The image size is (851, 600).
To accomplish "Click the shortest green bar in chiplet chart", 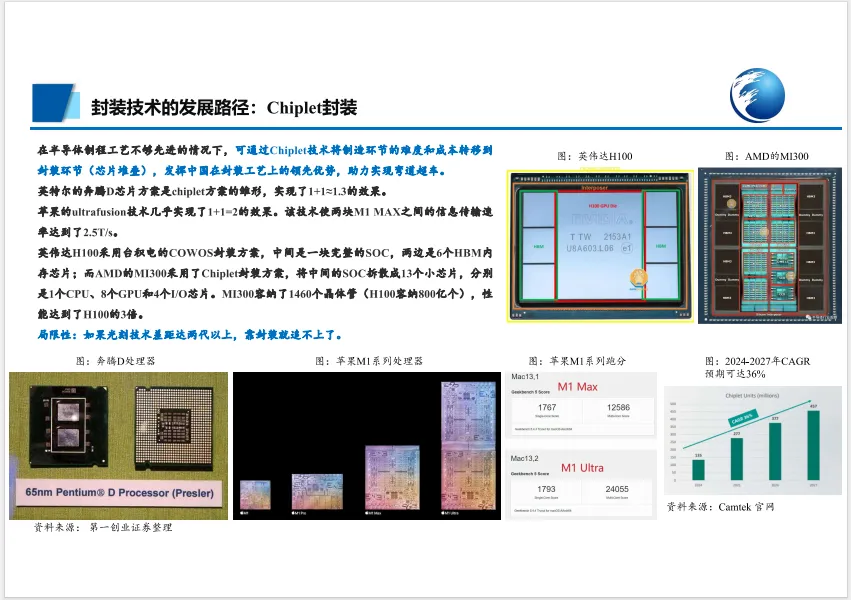I will point(698,470).
